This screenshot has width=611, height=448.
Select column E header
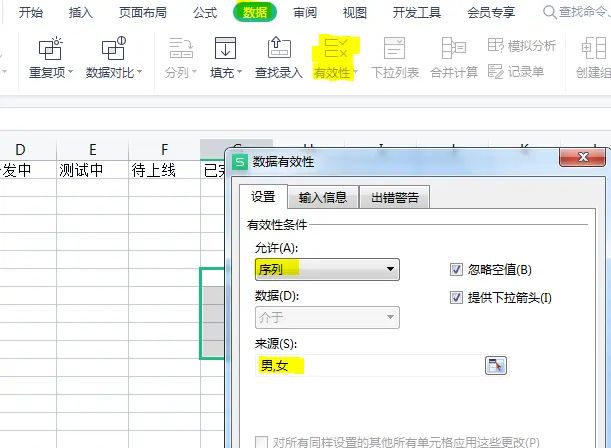point(92,149)
